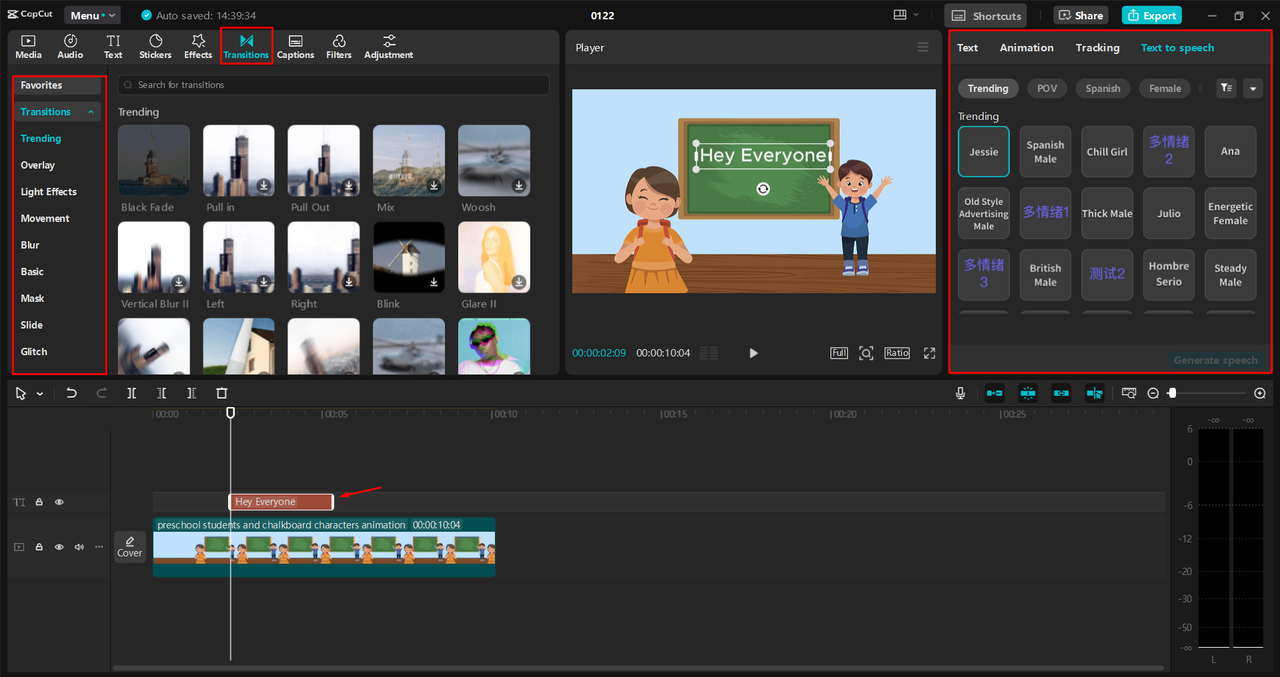Delete left of playhead
1280x677 pixels.
click(x=161, y=393)
